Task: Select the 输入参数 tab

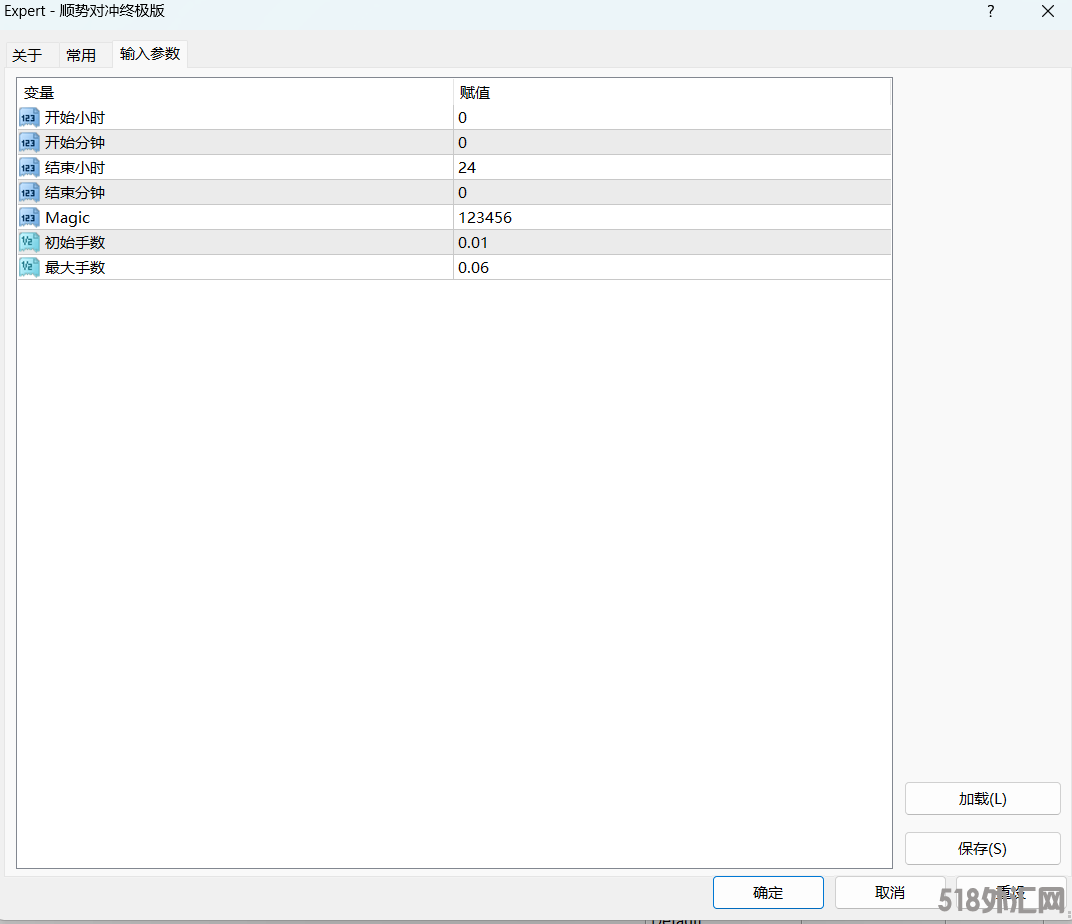Action: pyautogui.click(x=149, y=55)
